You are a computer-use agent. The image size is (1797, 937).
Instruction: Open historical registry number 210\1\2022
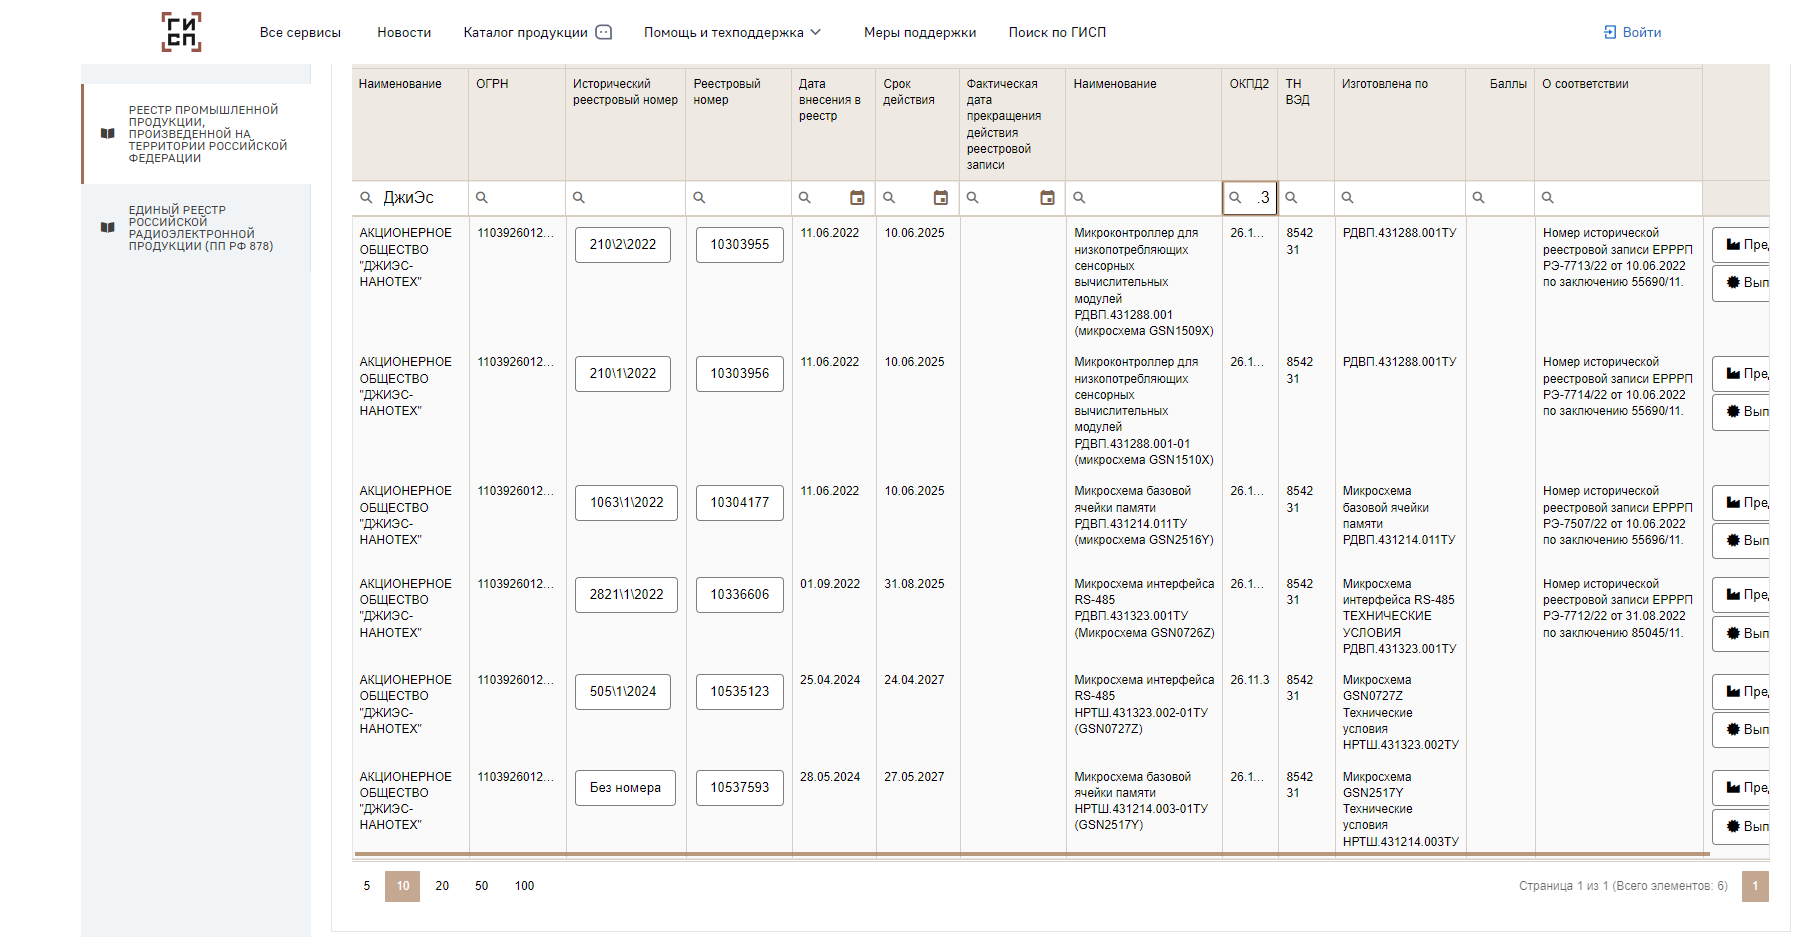[x=623, y=374]
